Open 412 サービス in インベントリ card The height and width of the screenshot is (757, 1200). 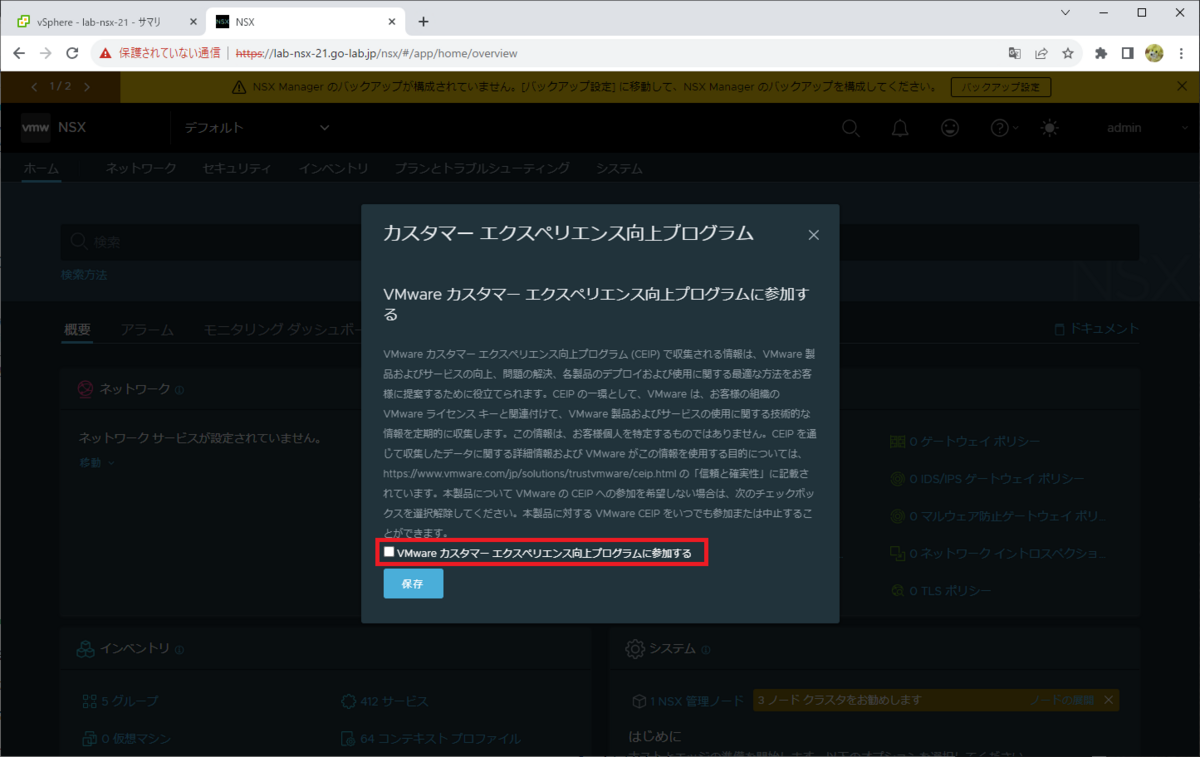pyautogui.click(x=384, y=701)
